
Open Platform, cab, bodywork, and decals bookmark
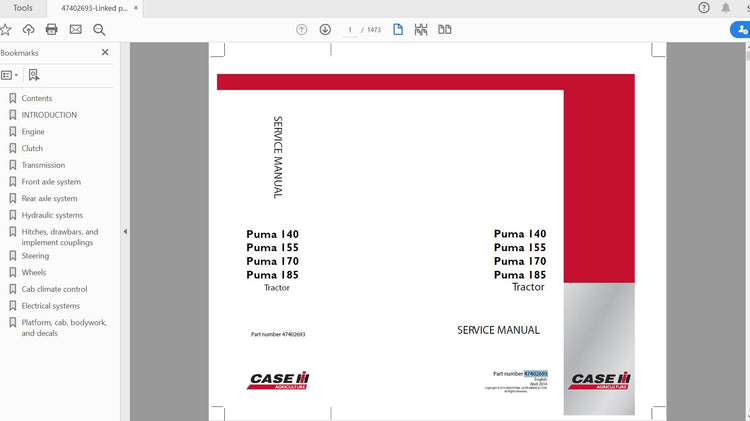pyautogui.click(x=64, y=328)
